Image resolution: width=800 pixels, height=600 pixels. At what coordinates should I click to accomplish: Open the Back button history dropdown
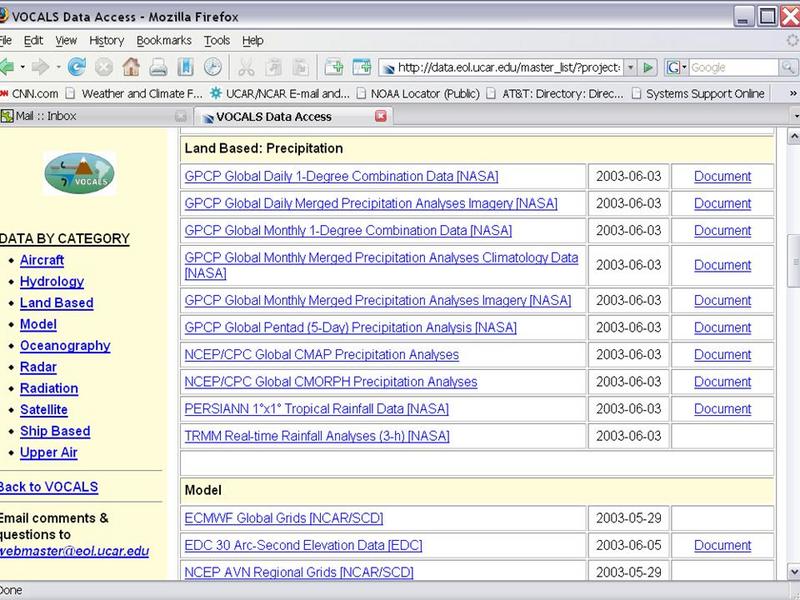[21, 67]
